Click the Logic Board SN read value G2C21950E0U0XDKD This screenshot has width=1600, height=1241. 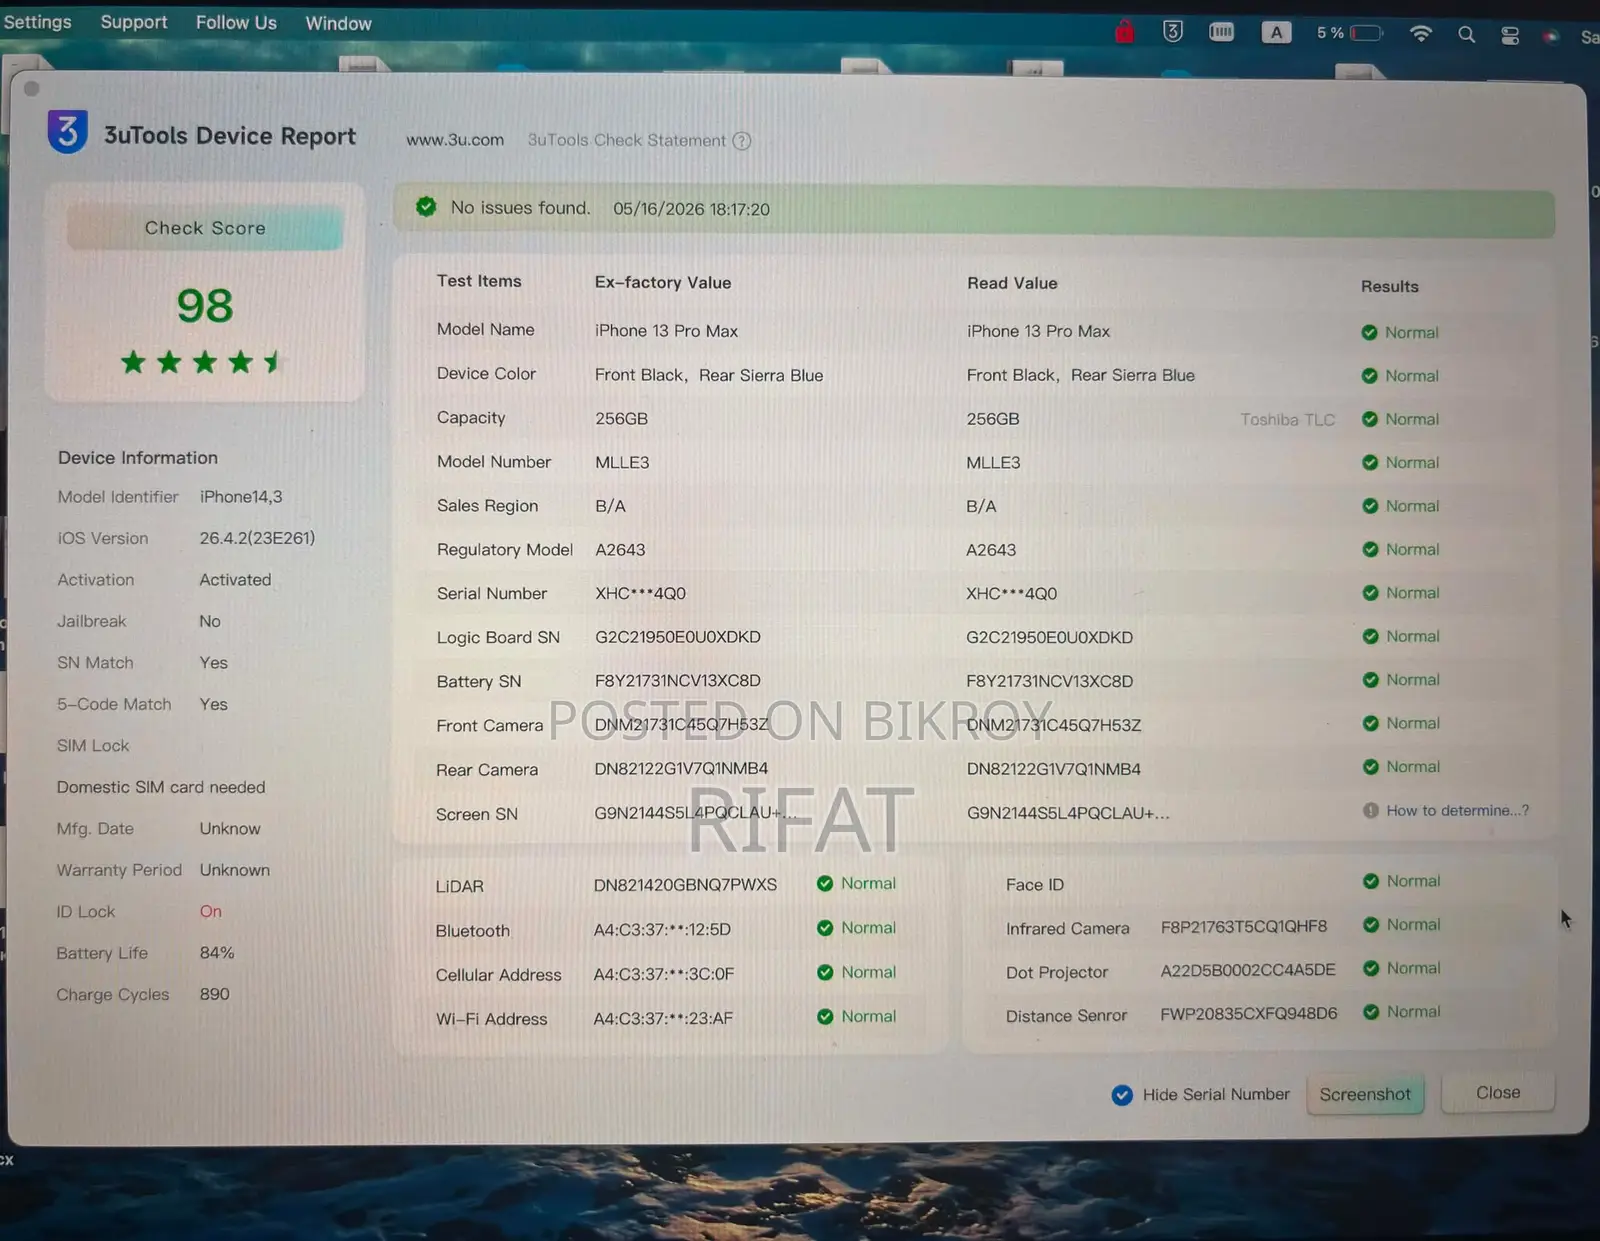click(1050, 637)
